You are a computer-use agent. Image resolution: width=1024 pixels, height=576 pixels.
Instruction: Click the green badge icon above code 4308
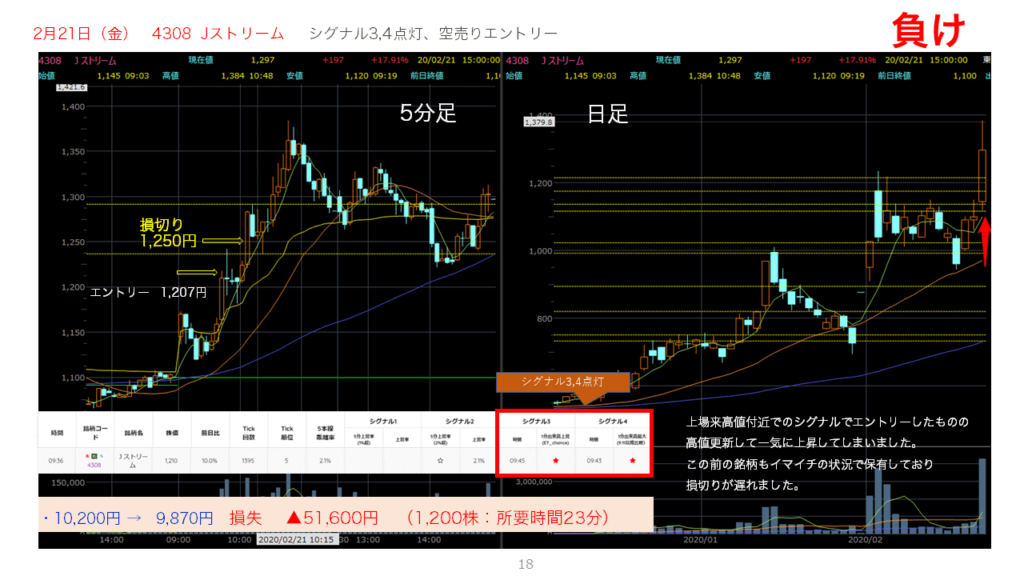94,456
